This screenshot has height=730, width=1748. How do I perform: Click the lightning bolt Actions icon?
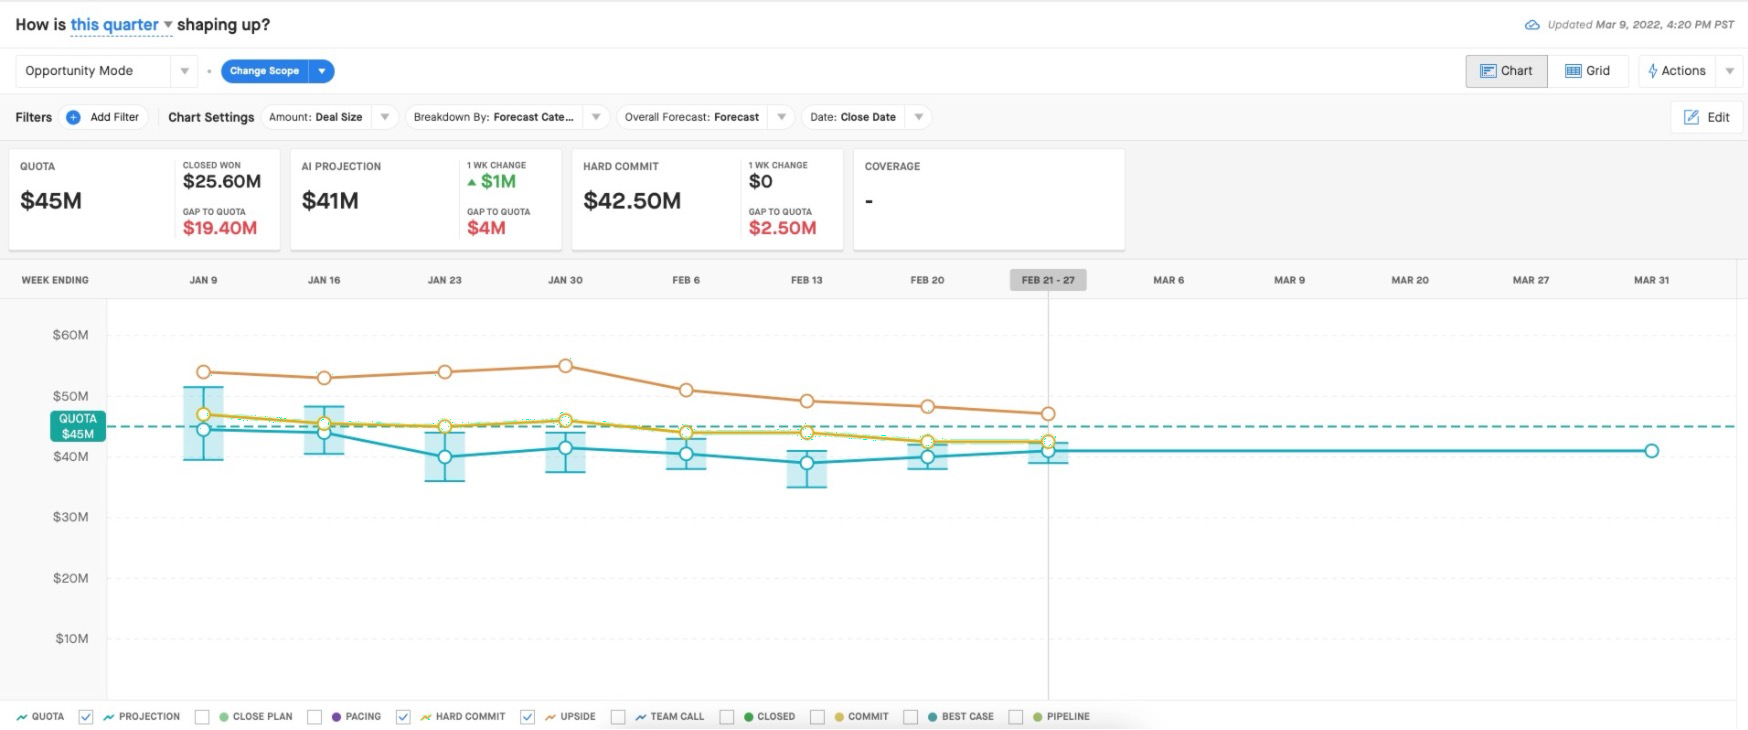[1652, 71]
